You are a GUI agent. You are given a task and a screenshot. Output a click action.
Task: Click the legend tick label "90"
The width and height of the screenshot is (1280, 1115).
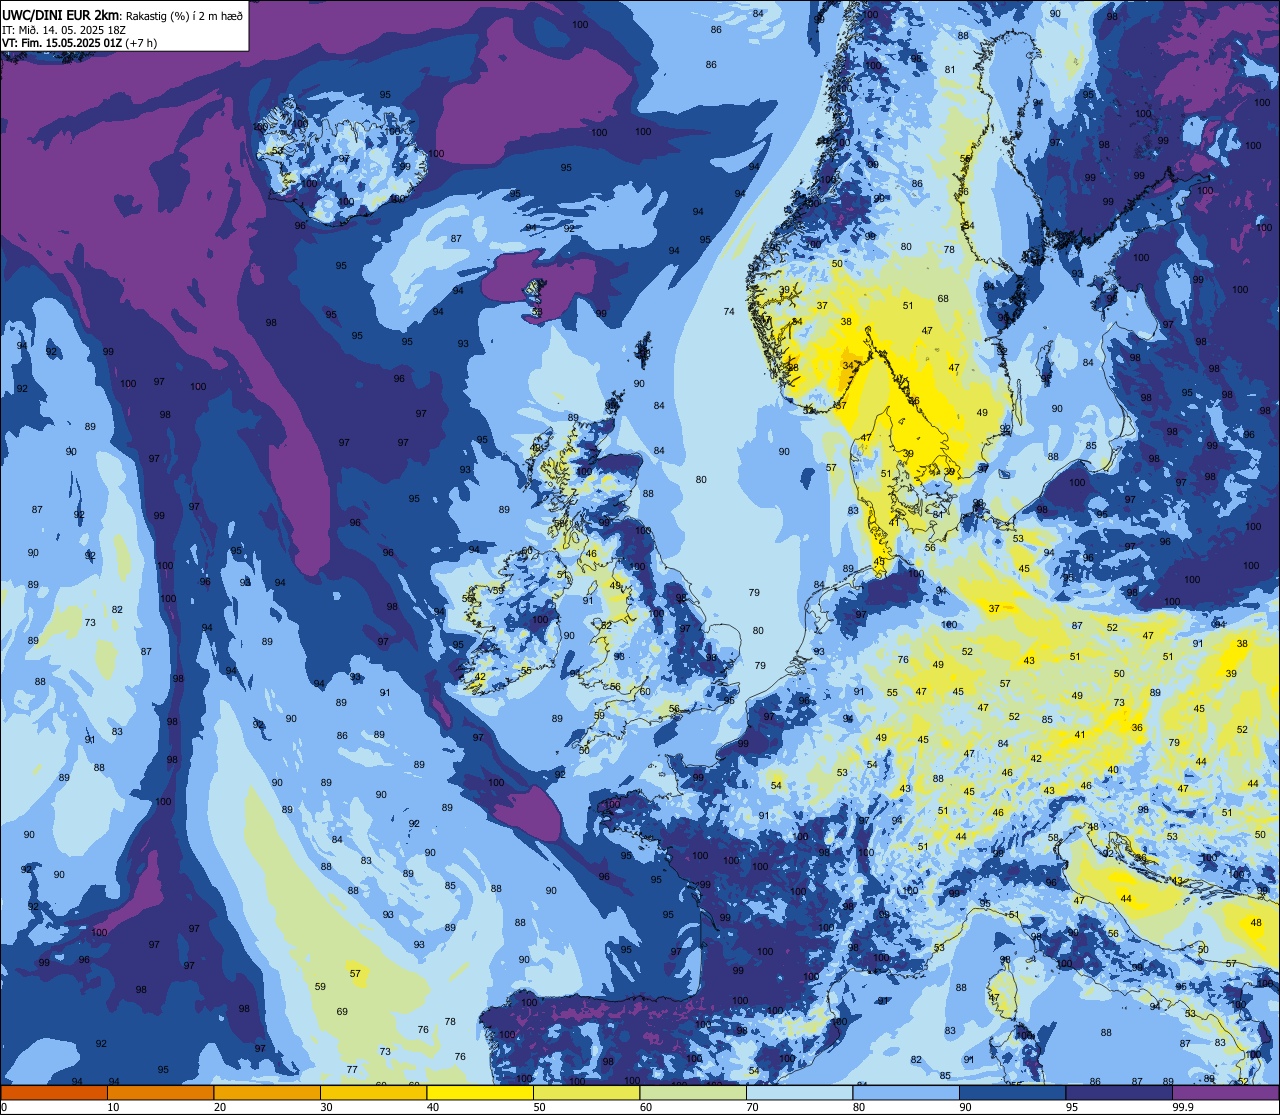click(x=965, y=1107)
